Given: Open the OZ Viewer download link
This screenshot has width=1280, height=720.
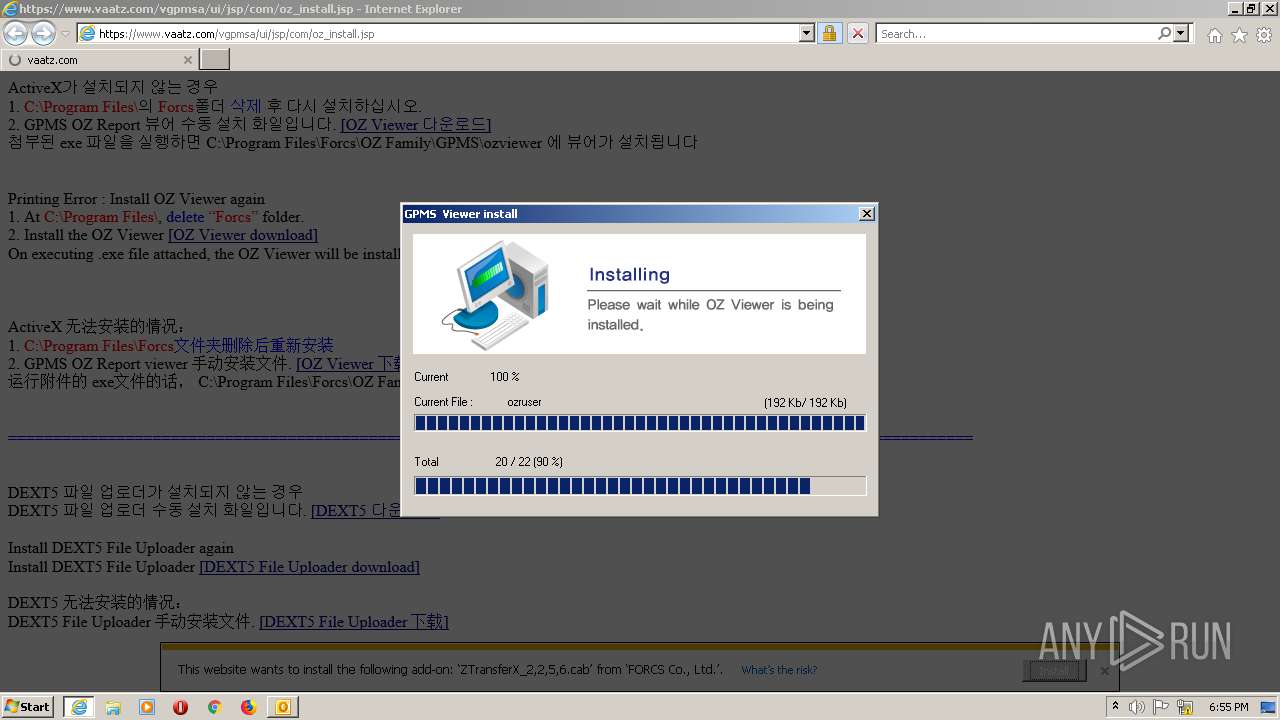Looking at the screenshot, I should tap(243, 235).
